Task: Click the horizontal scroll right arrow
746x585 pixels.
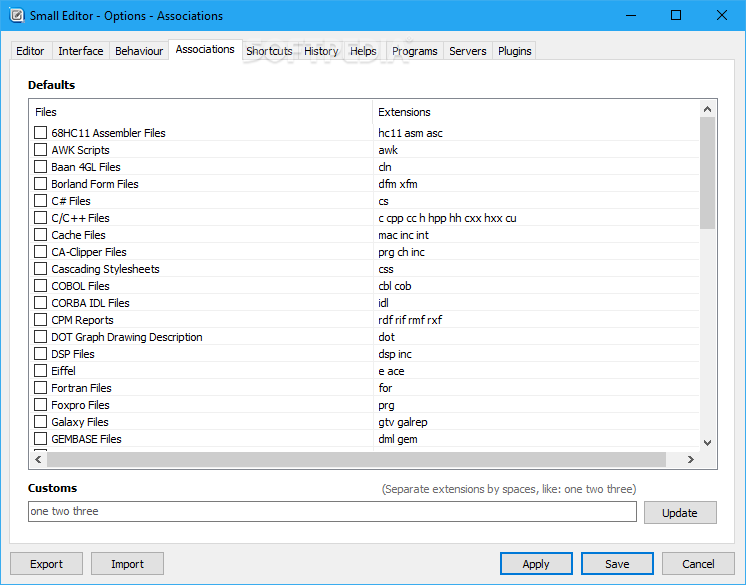Action: (691, 459)
